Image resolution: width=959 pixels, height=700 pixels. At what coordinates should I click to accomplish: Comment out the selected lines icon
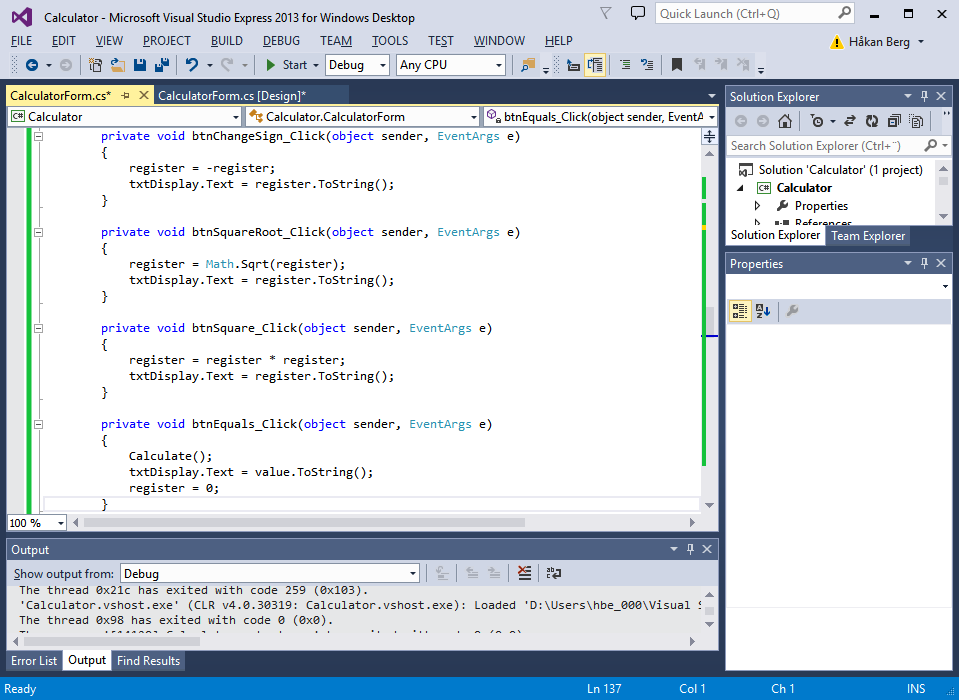point(624,64)
